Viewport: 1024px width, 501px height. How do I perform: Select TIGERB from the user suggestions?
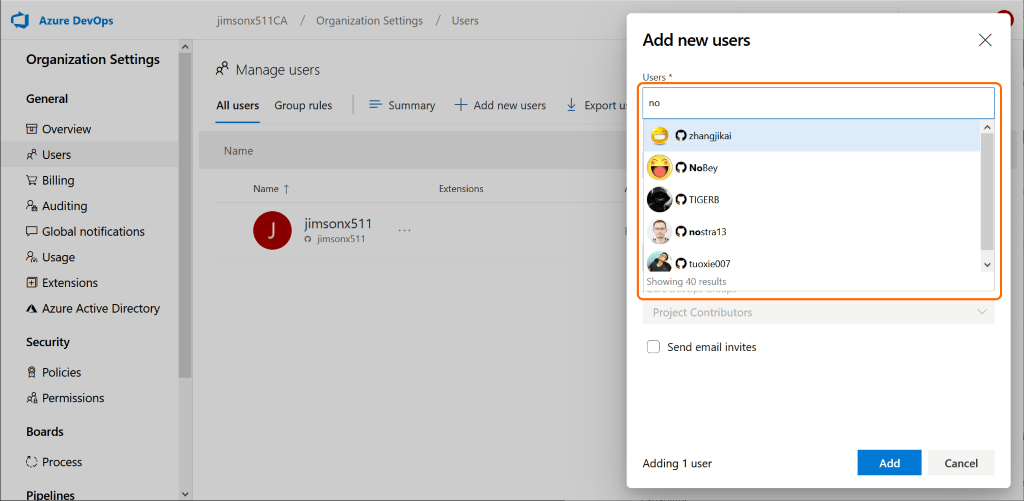coord(812,200)
